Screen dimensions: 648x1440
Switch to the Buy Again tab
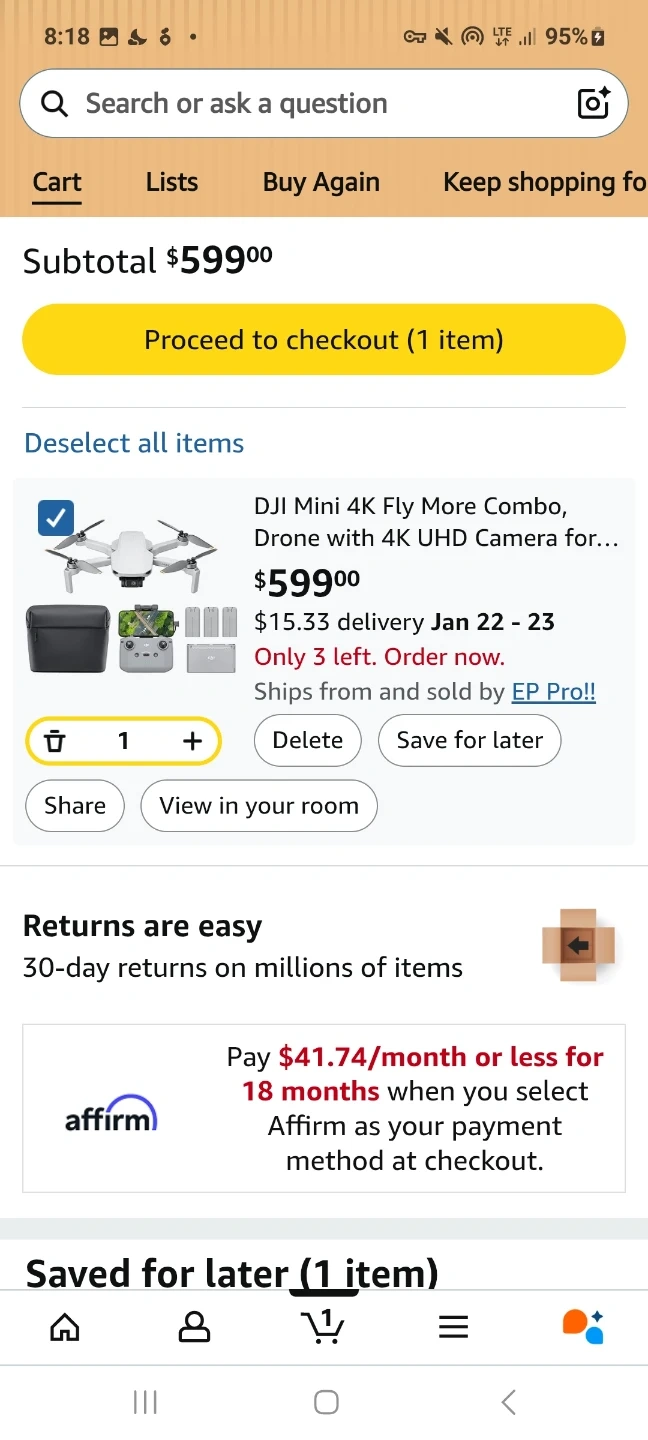click(x=321, y=182)
